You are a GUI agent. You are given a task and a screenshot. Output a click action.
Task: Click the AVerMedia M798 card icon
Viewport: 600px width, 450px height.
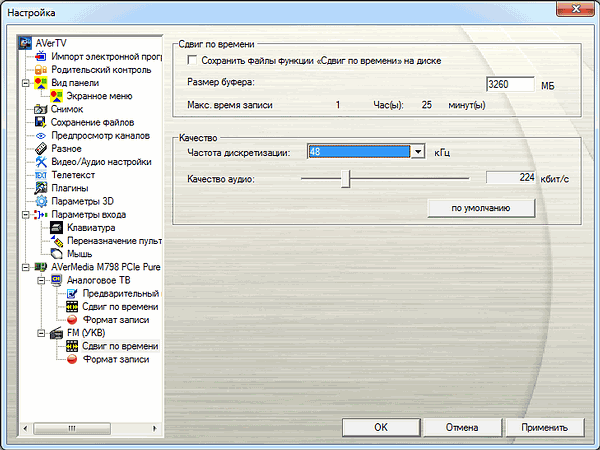tap(41, 267)
